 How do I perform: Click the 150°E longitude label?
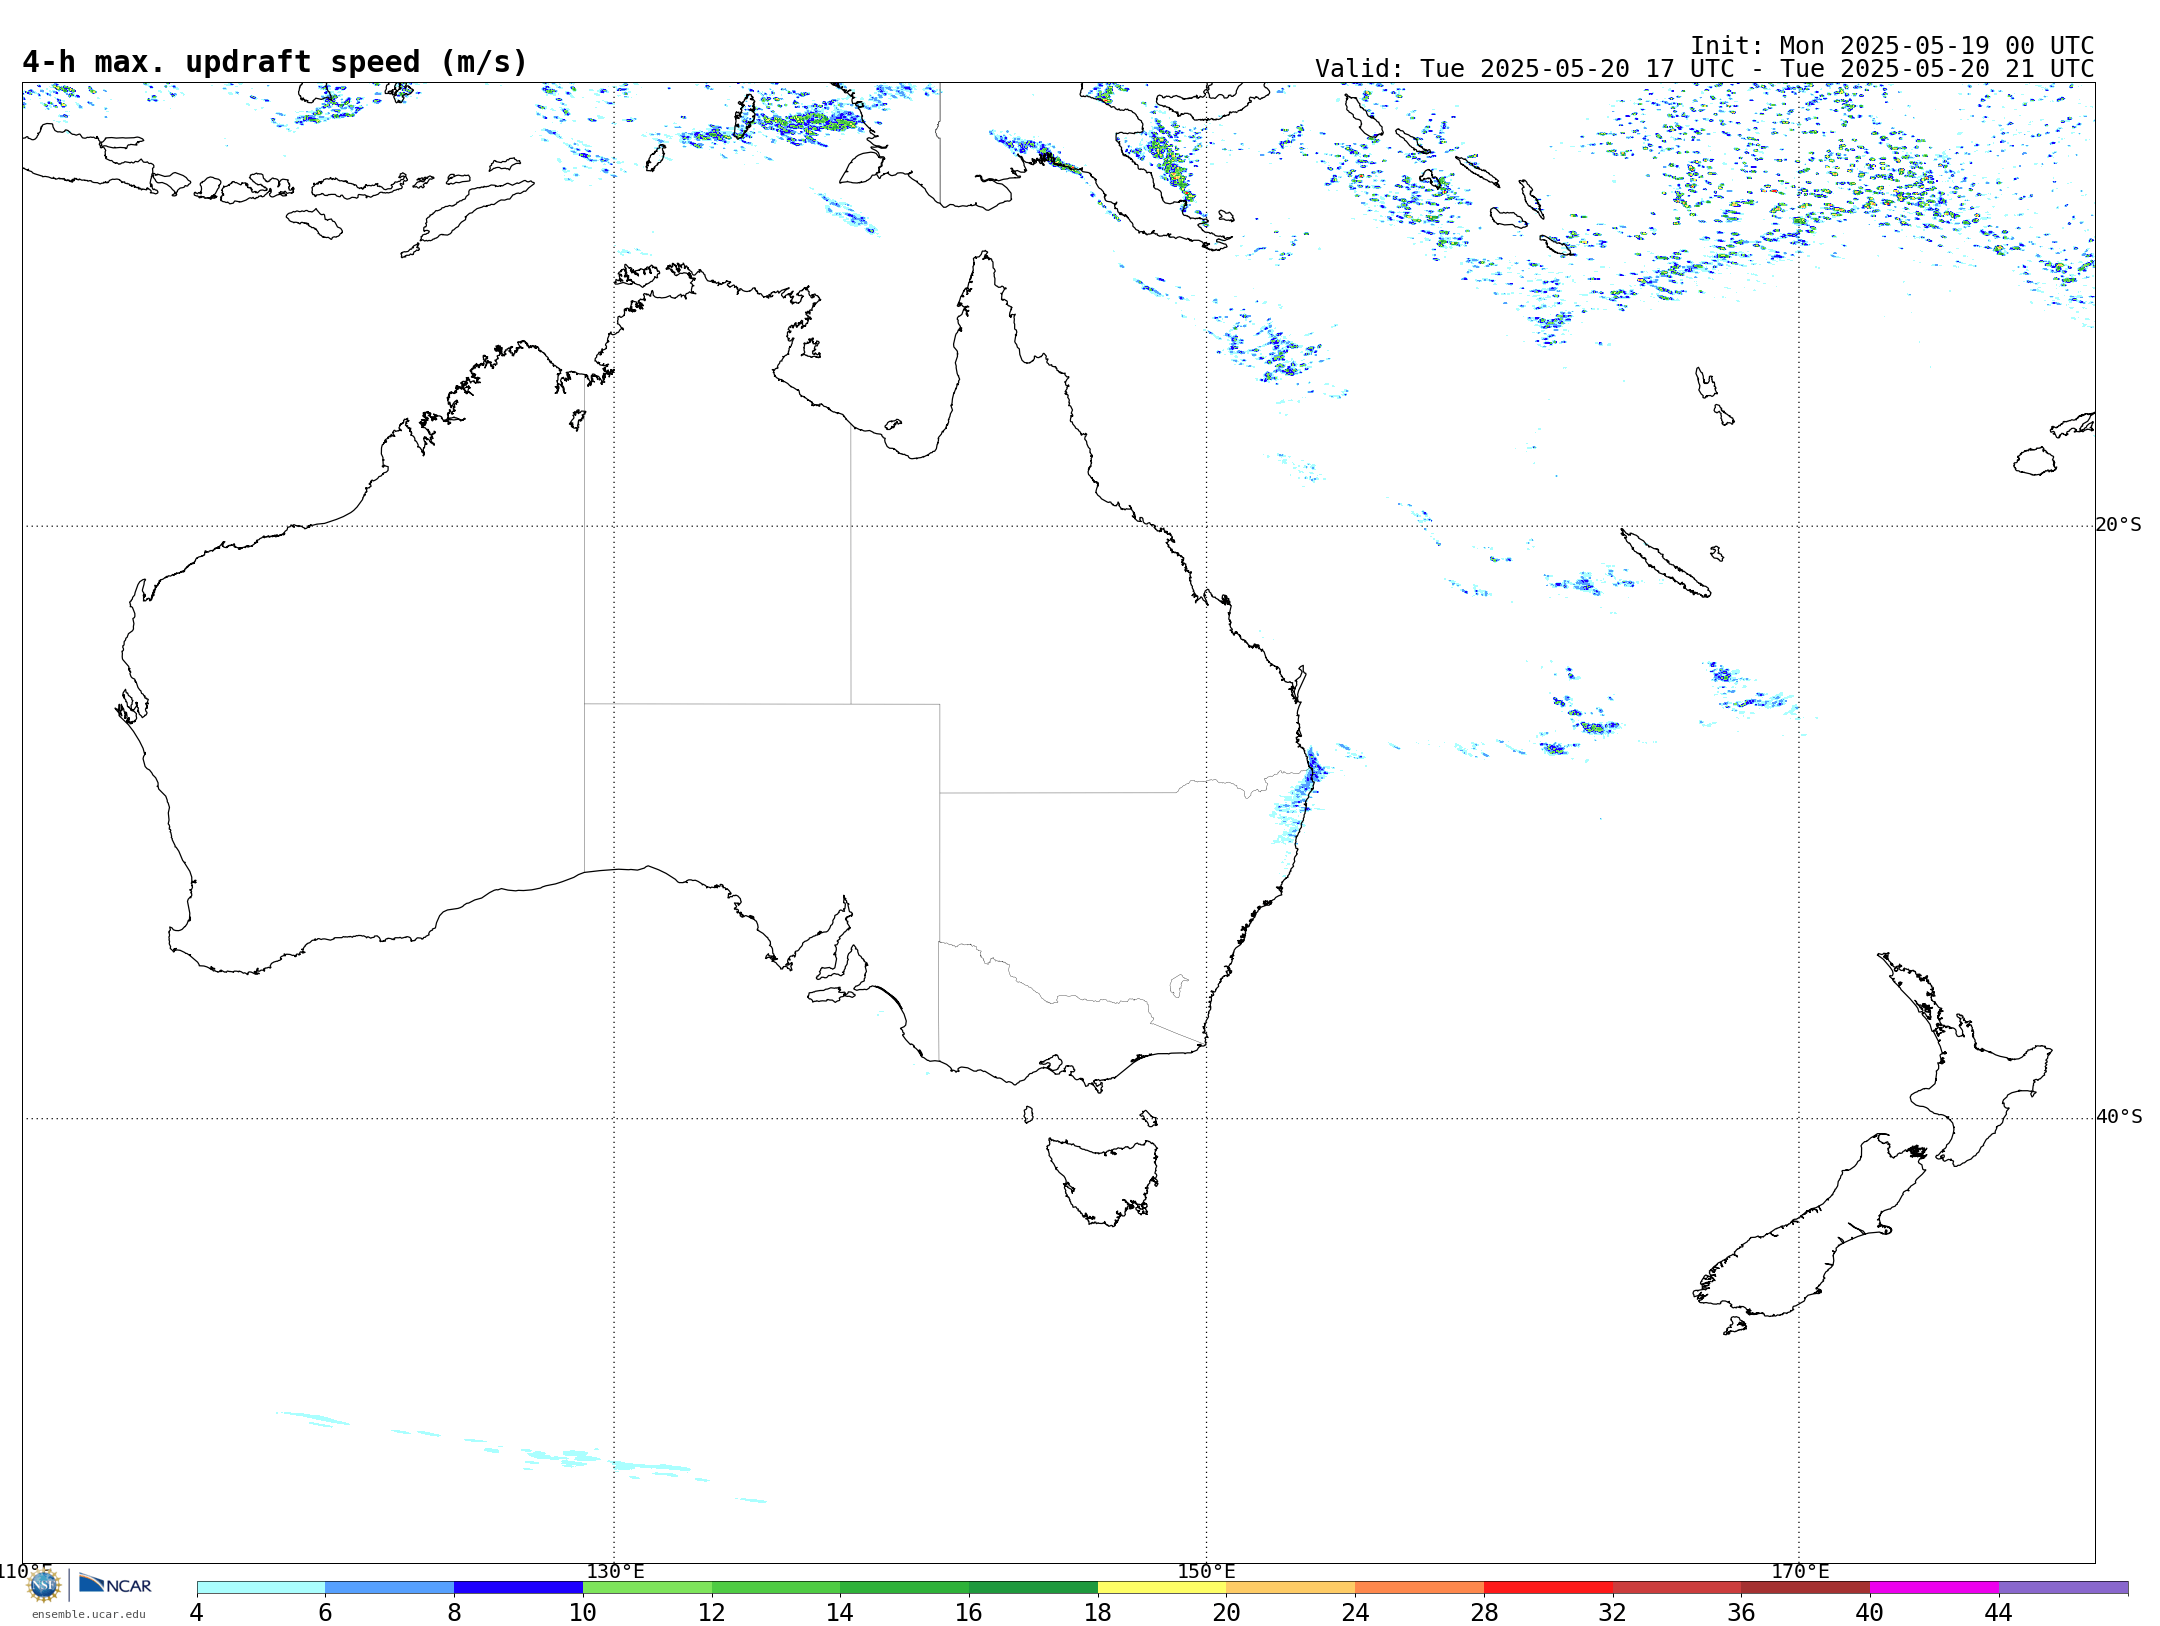[x=1207, y=1571]
